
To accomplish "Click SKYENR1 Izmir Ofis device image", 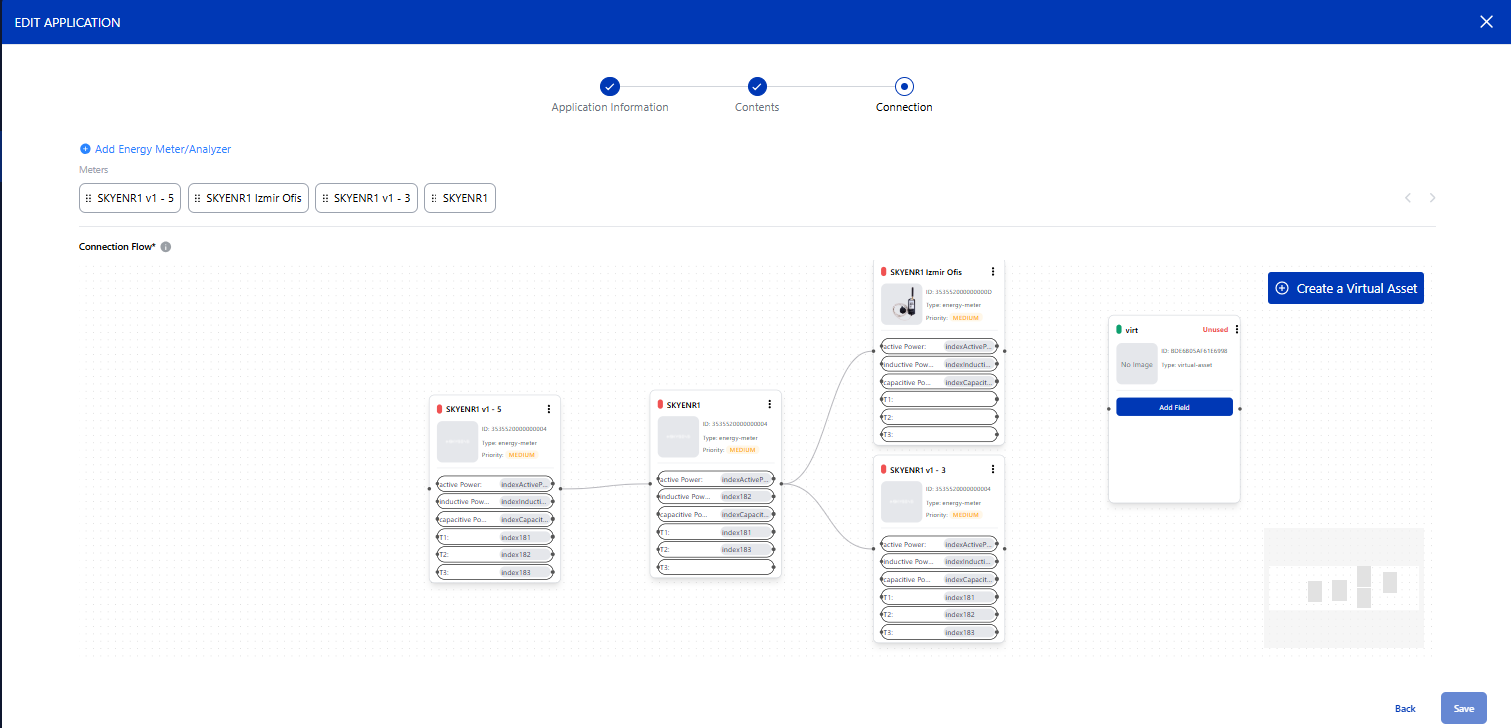I will [901, 304].
